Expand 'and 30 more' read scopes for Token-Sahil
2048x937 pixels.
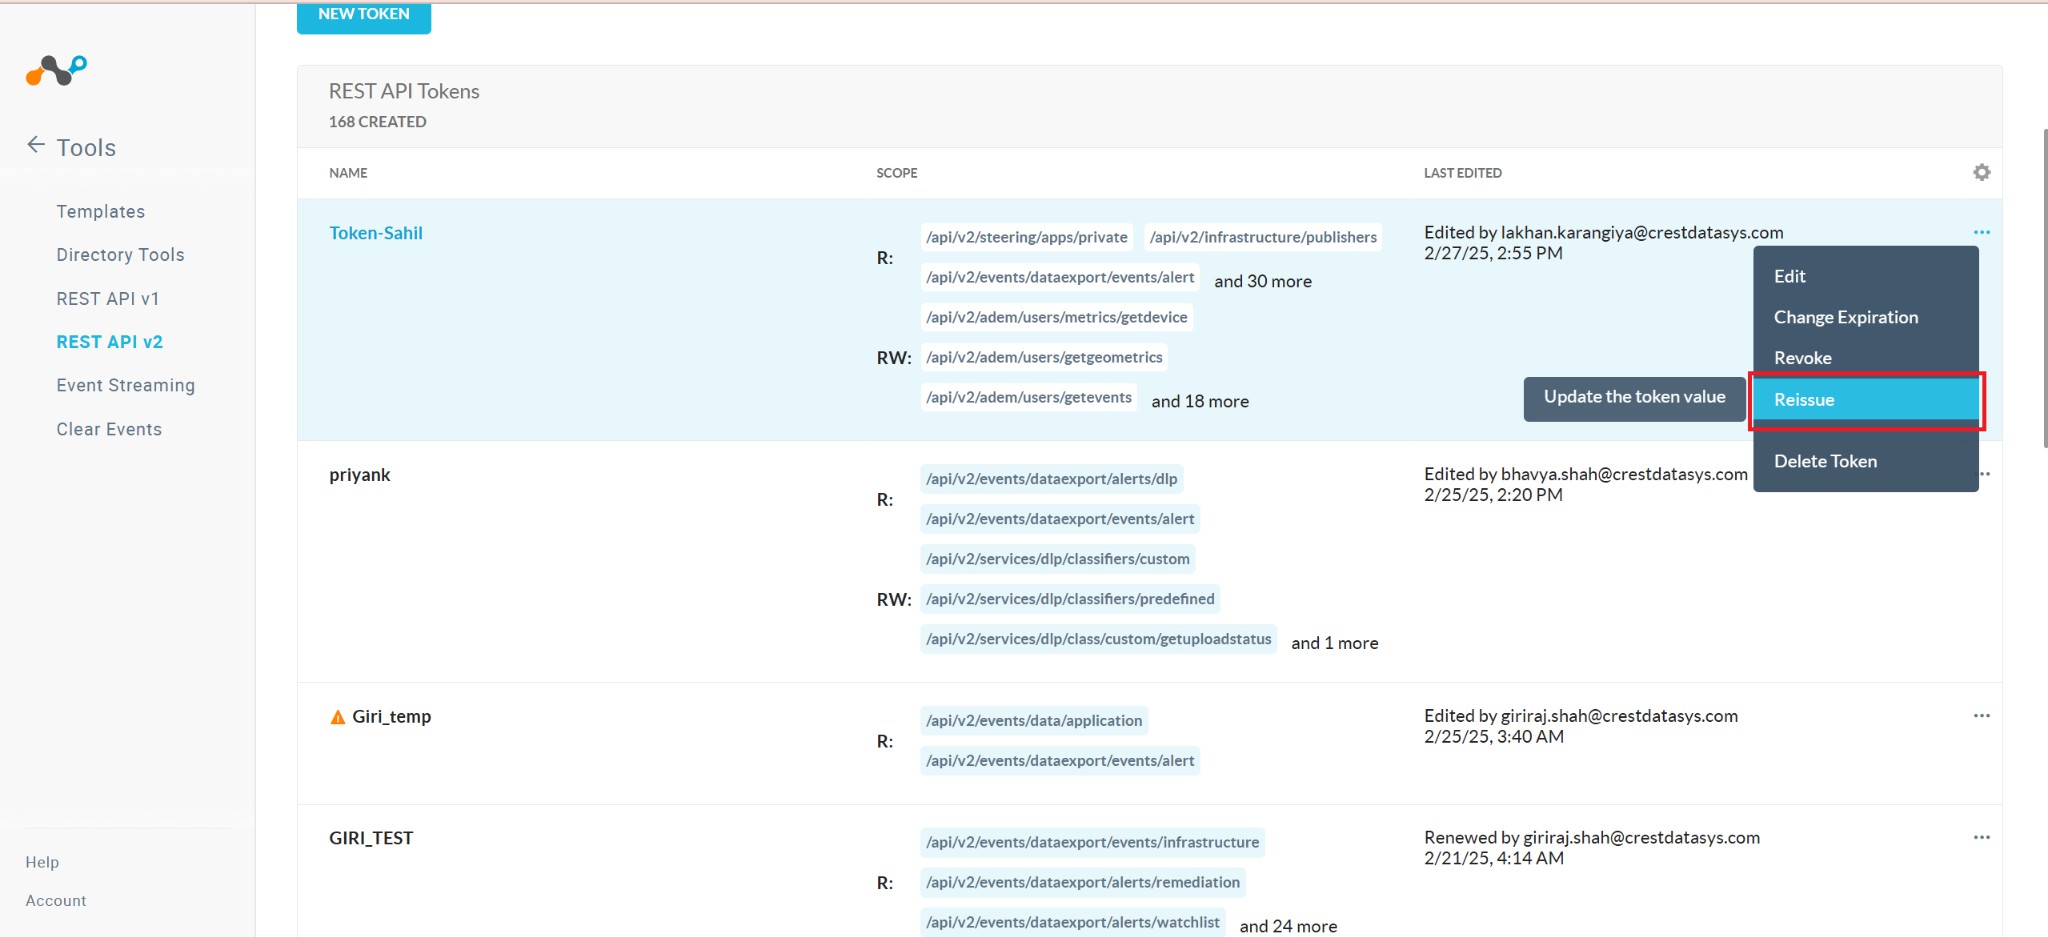tap(1263, 281)
